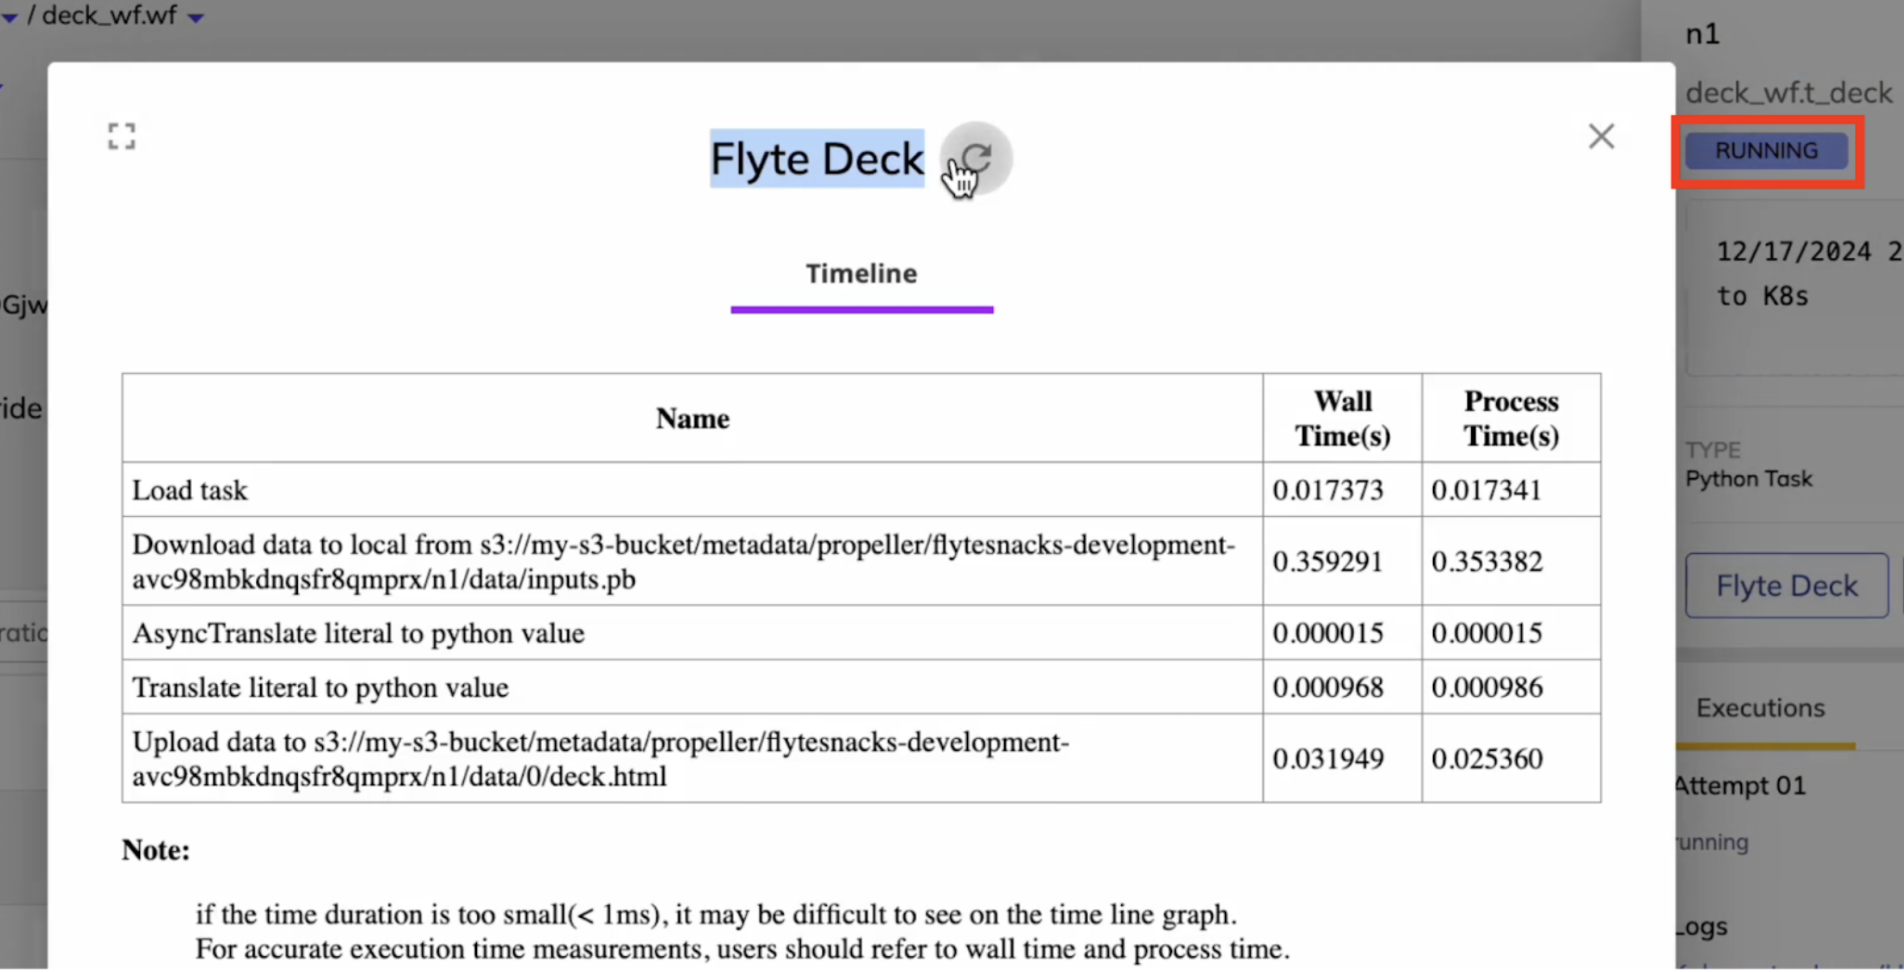Click wall time value 0.017373
The height and width of the screenshot is (972, 1904).
[x=1328, y=490]
